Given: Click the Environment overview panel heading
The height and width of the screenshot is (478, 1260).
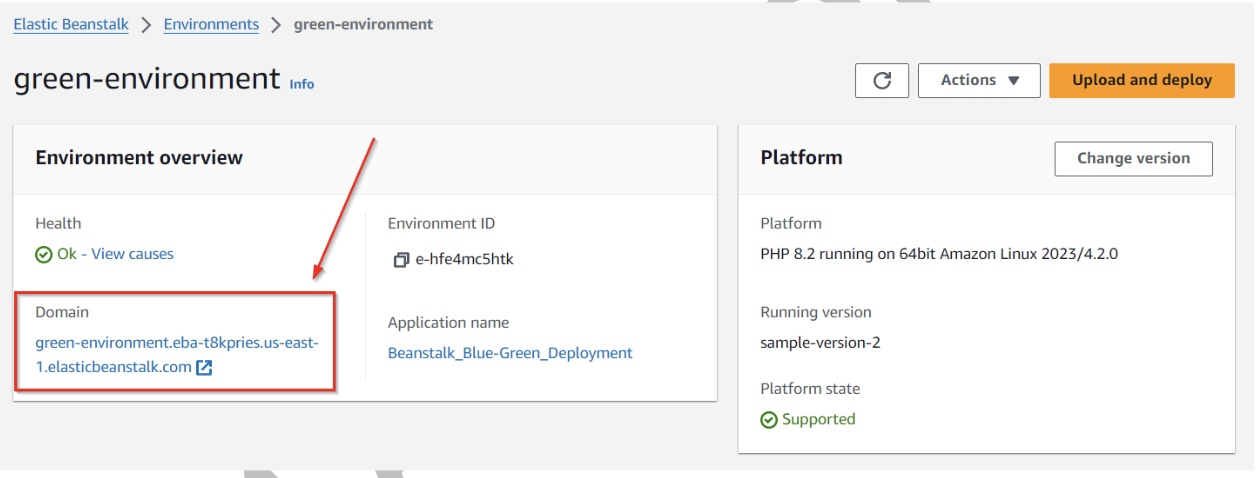Looking at the screenshot, I should tap(139, 157).
